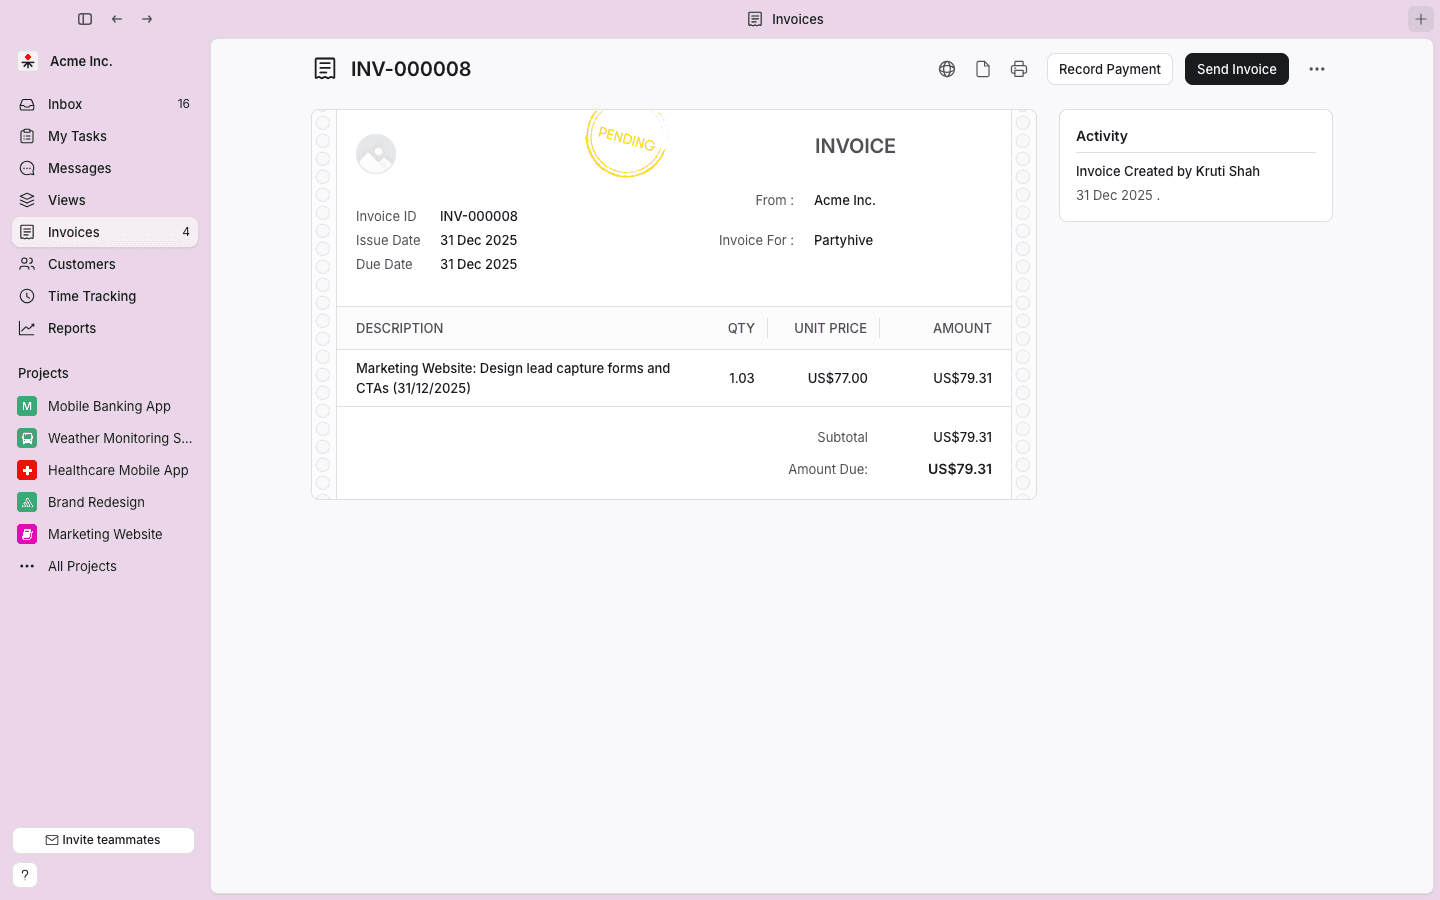
Task: Click the My Tasks clipboard icon
Action: [27, 136]
